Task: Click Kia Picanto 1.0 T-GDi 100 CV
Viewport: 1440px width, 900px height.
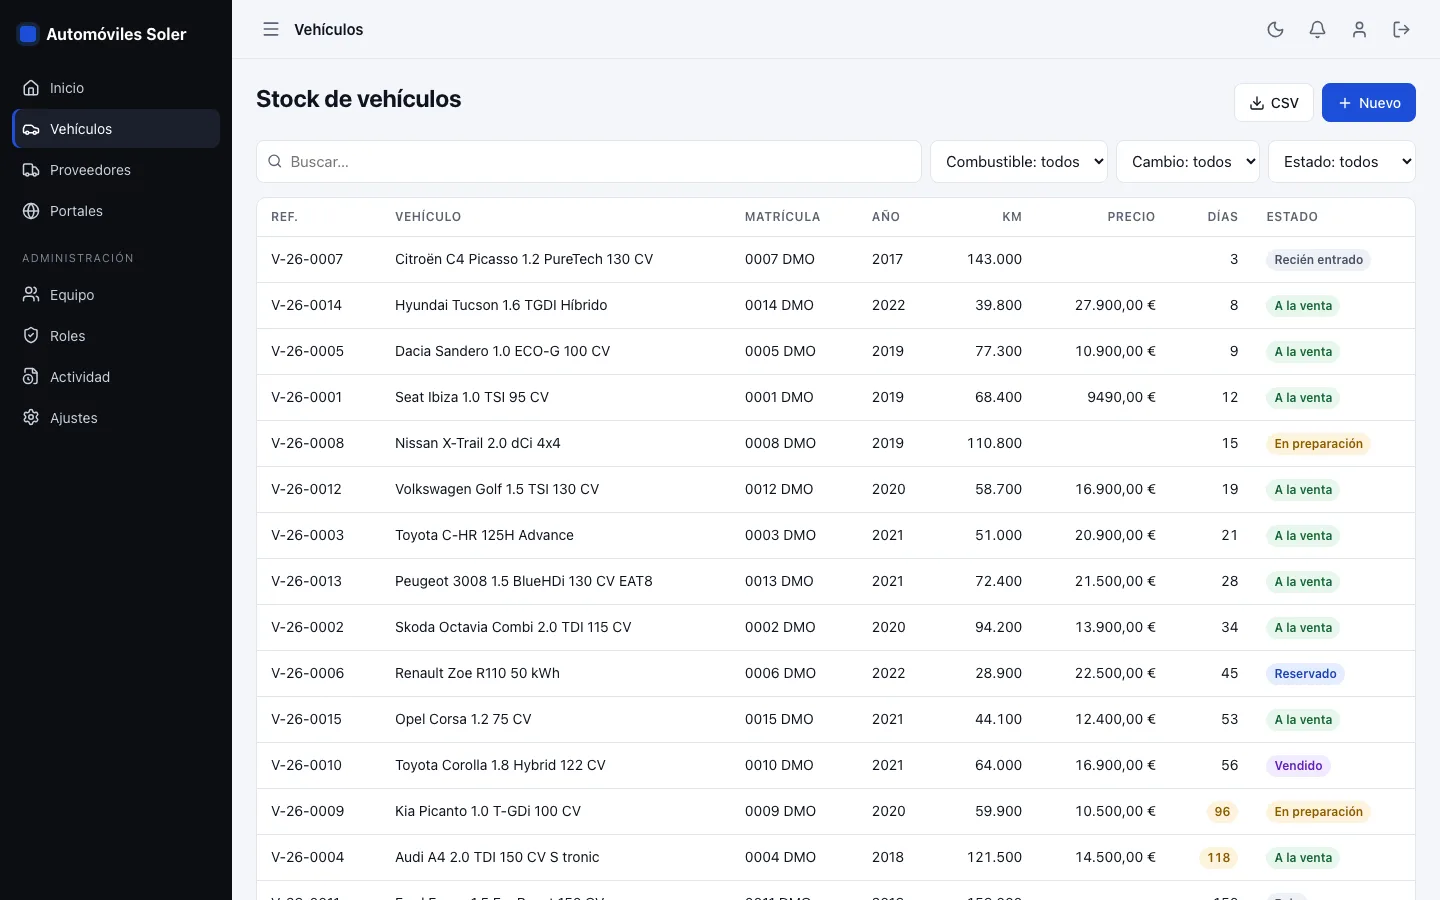Action: coord(488,811)
